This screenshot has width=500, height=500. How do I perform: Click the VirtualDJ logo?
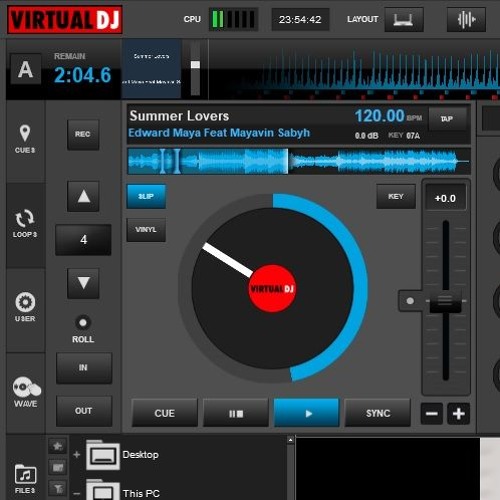(65, 19)
